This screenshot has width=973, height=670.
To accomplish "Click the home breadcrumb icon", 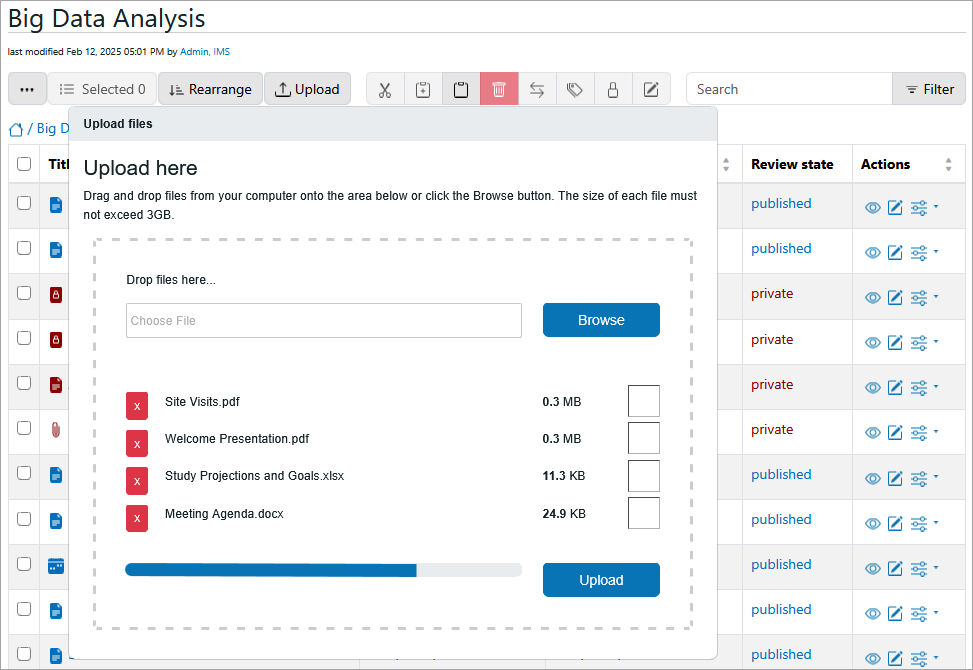I will coord(16,129).
